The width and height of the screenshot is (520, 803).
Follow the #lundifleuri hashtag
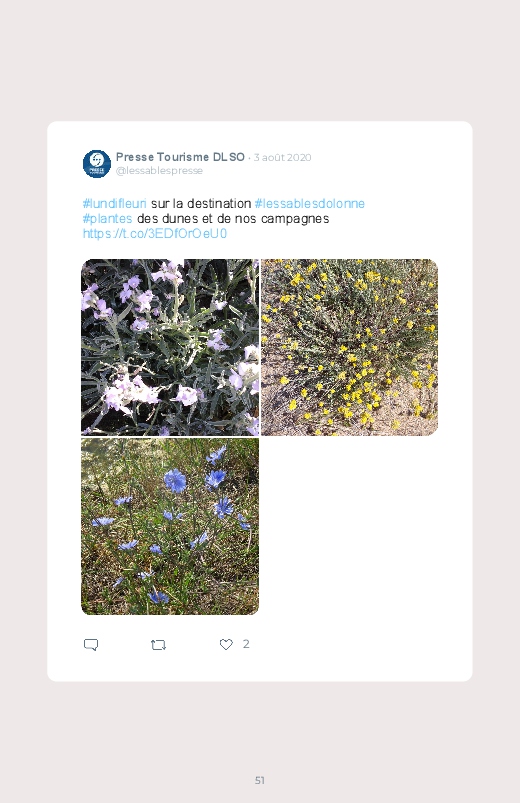115,203
